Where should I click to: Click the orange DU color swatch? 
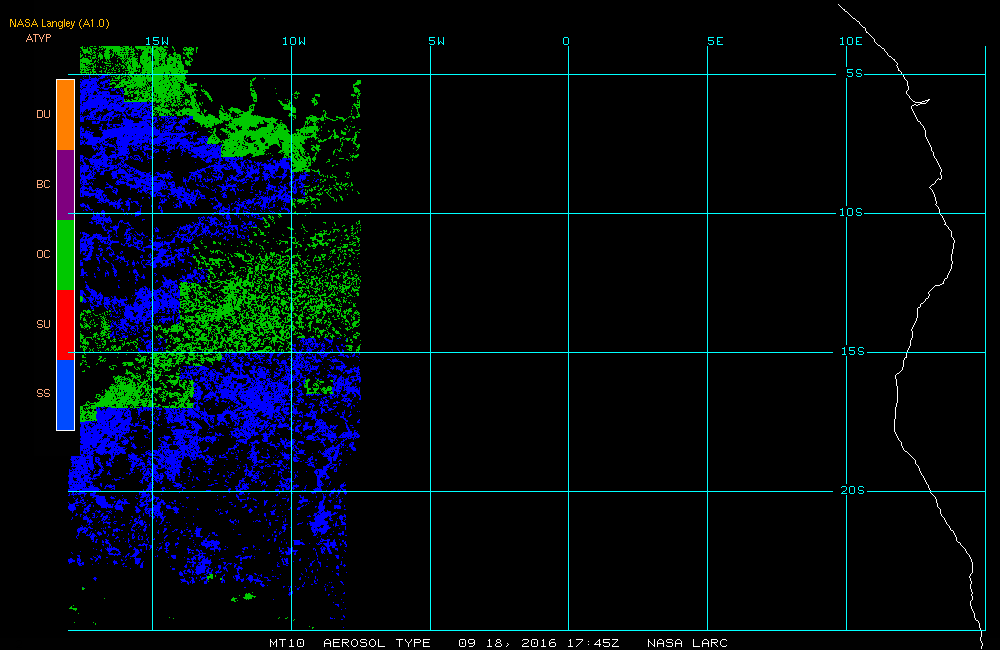[x=66, y=115]
